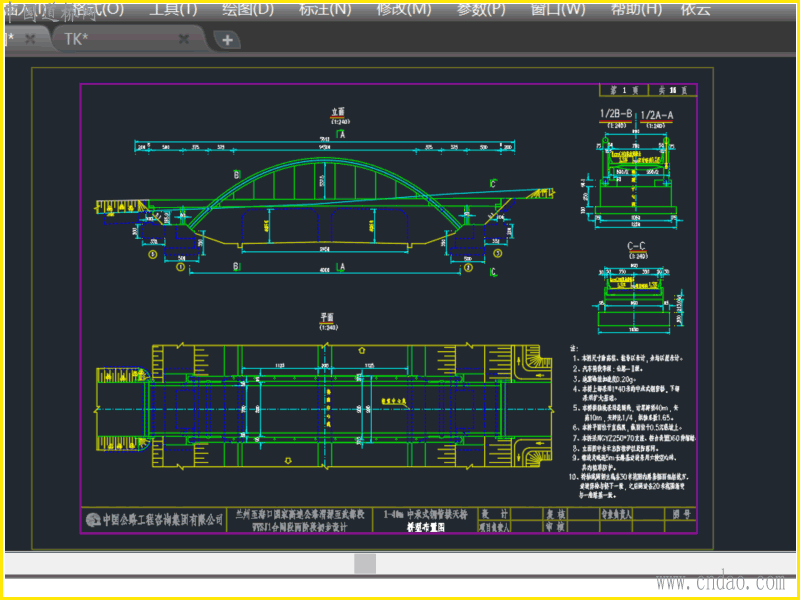Screen dimensions: 800x600
Task: Open the 标注(N) Dimension menu
Action: coord(325,9)
